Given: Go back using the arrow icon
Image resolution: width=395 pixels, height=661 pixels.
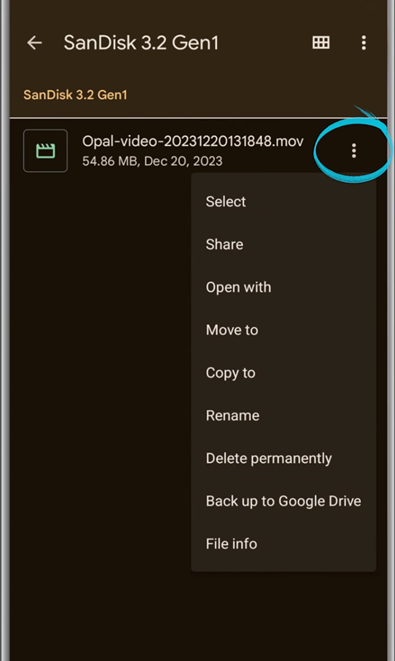Looking at the screenshot, I should coord(34,43).
